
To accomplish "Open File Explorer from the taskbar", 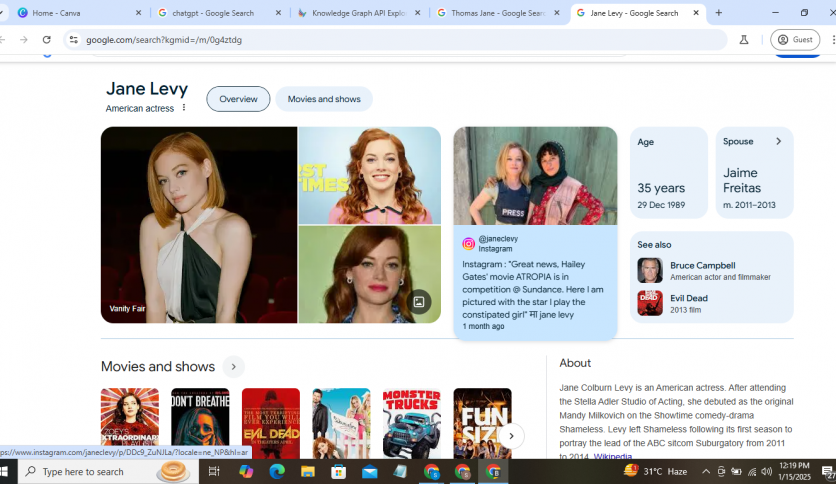I will click(308, 471).
